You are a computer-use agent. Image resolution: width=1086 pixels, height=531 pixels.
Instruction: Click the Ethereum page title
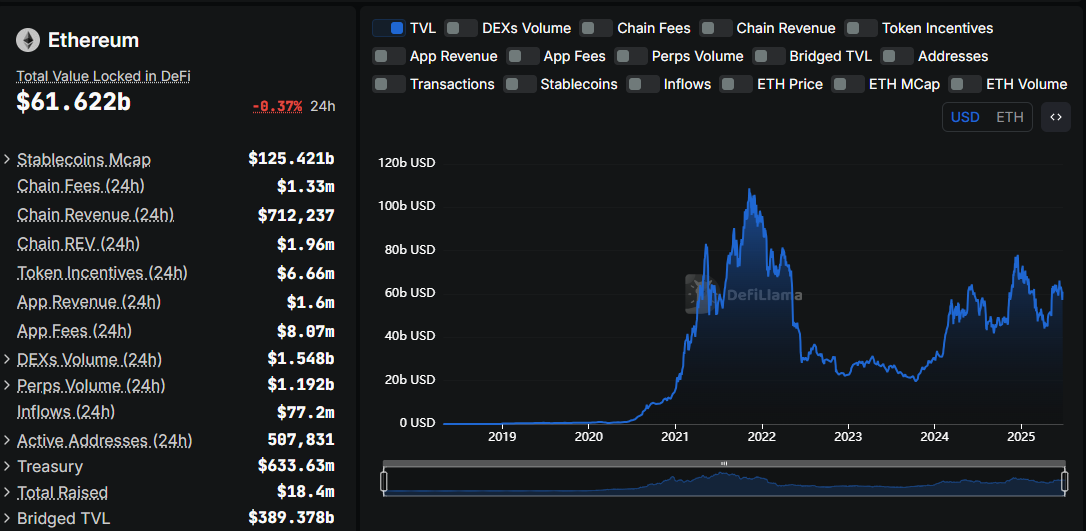(x=94, y=40)
